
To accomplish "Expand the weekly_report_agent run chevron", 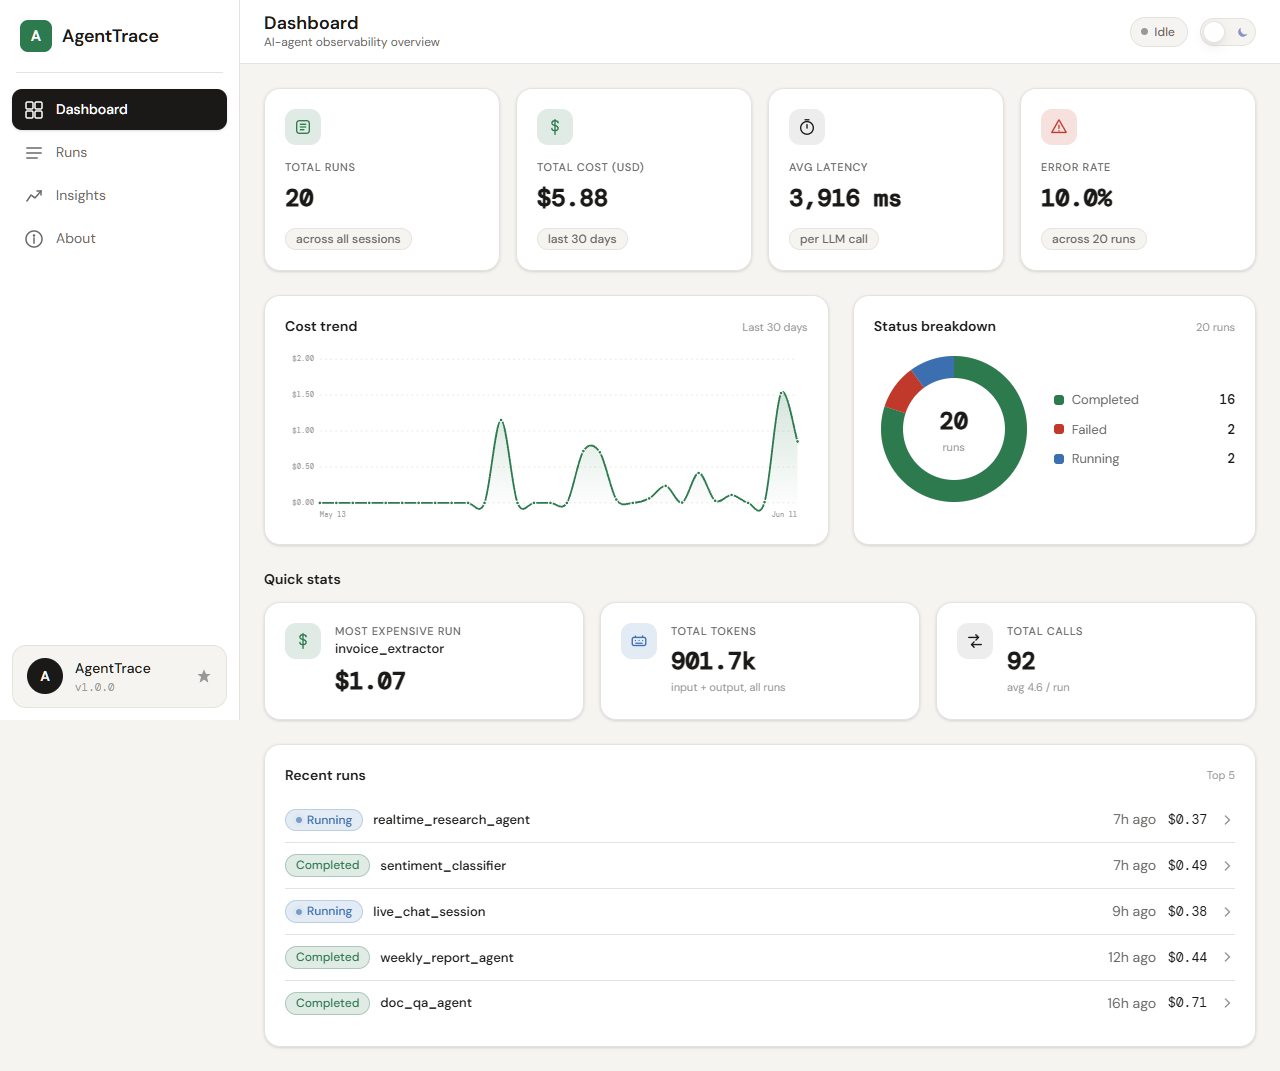I will pyautogui.click(x=1227, y=957).
